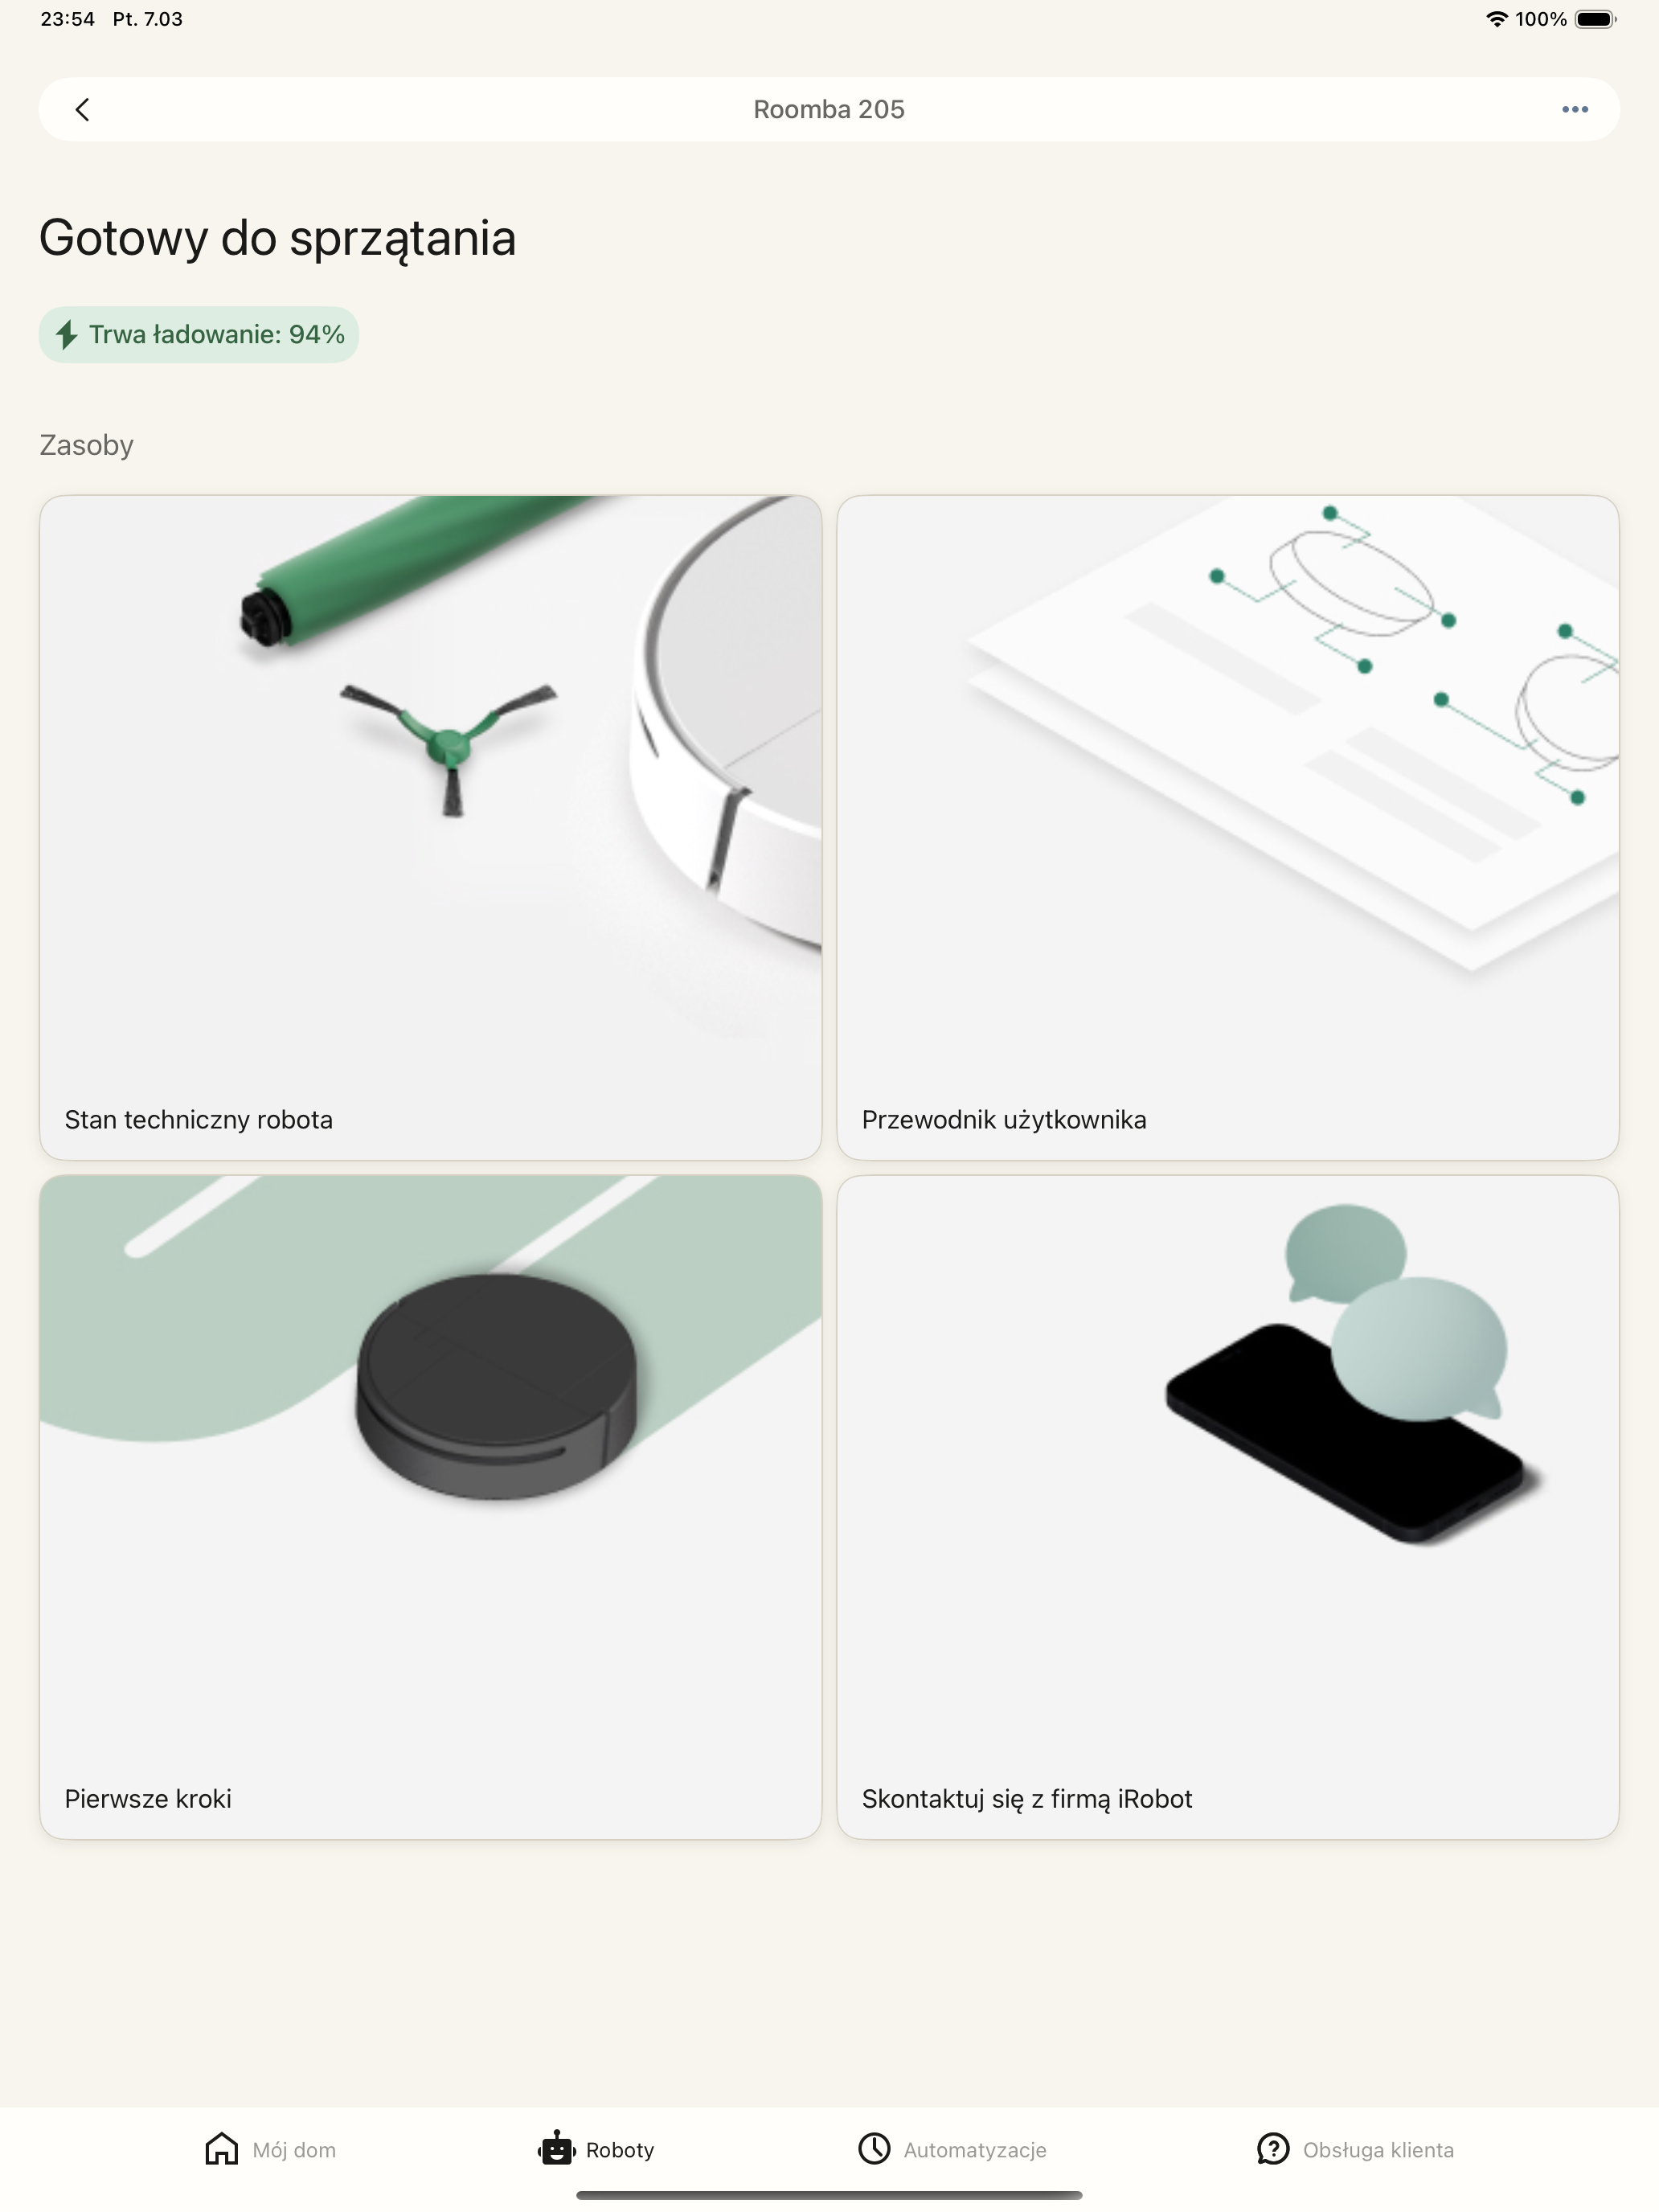This screenshot has height=2212, width=1659.
Task: Tap the Gotowy do sprzątania heading
Action: tap(278, 238)
